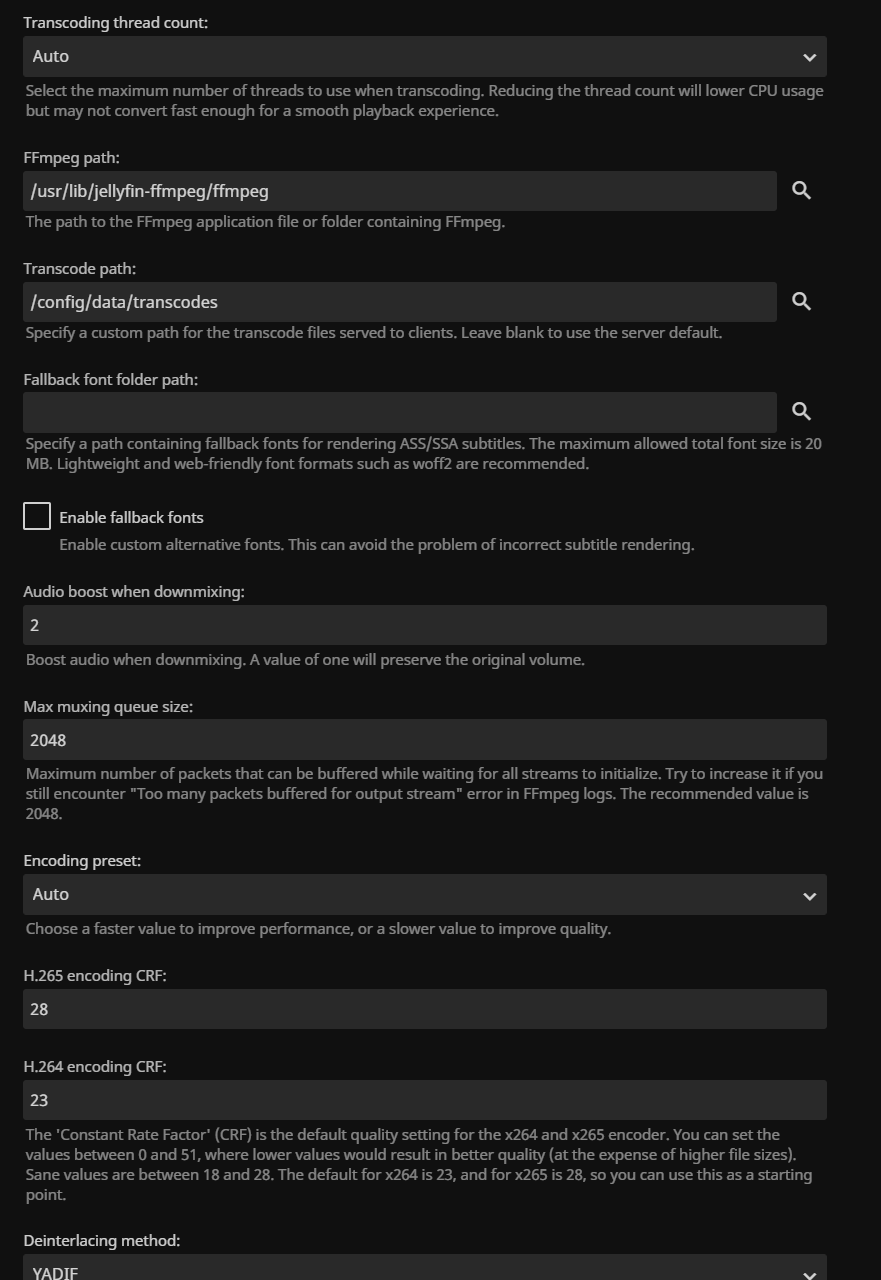Click the Transcode path browse icon
The height and width of the screenshot is (1280, 881).
coord(801,301)
